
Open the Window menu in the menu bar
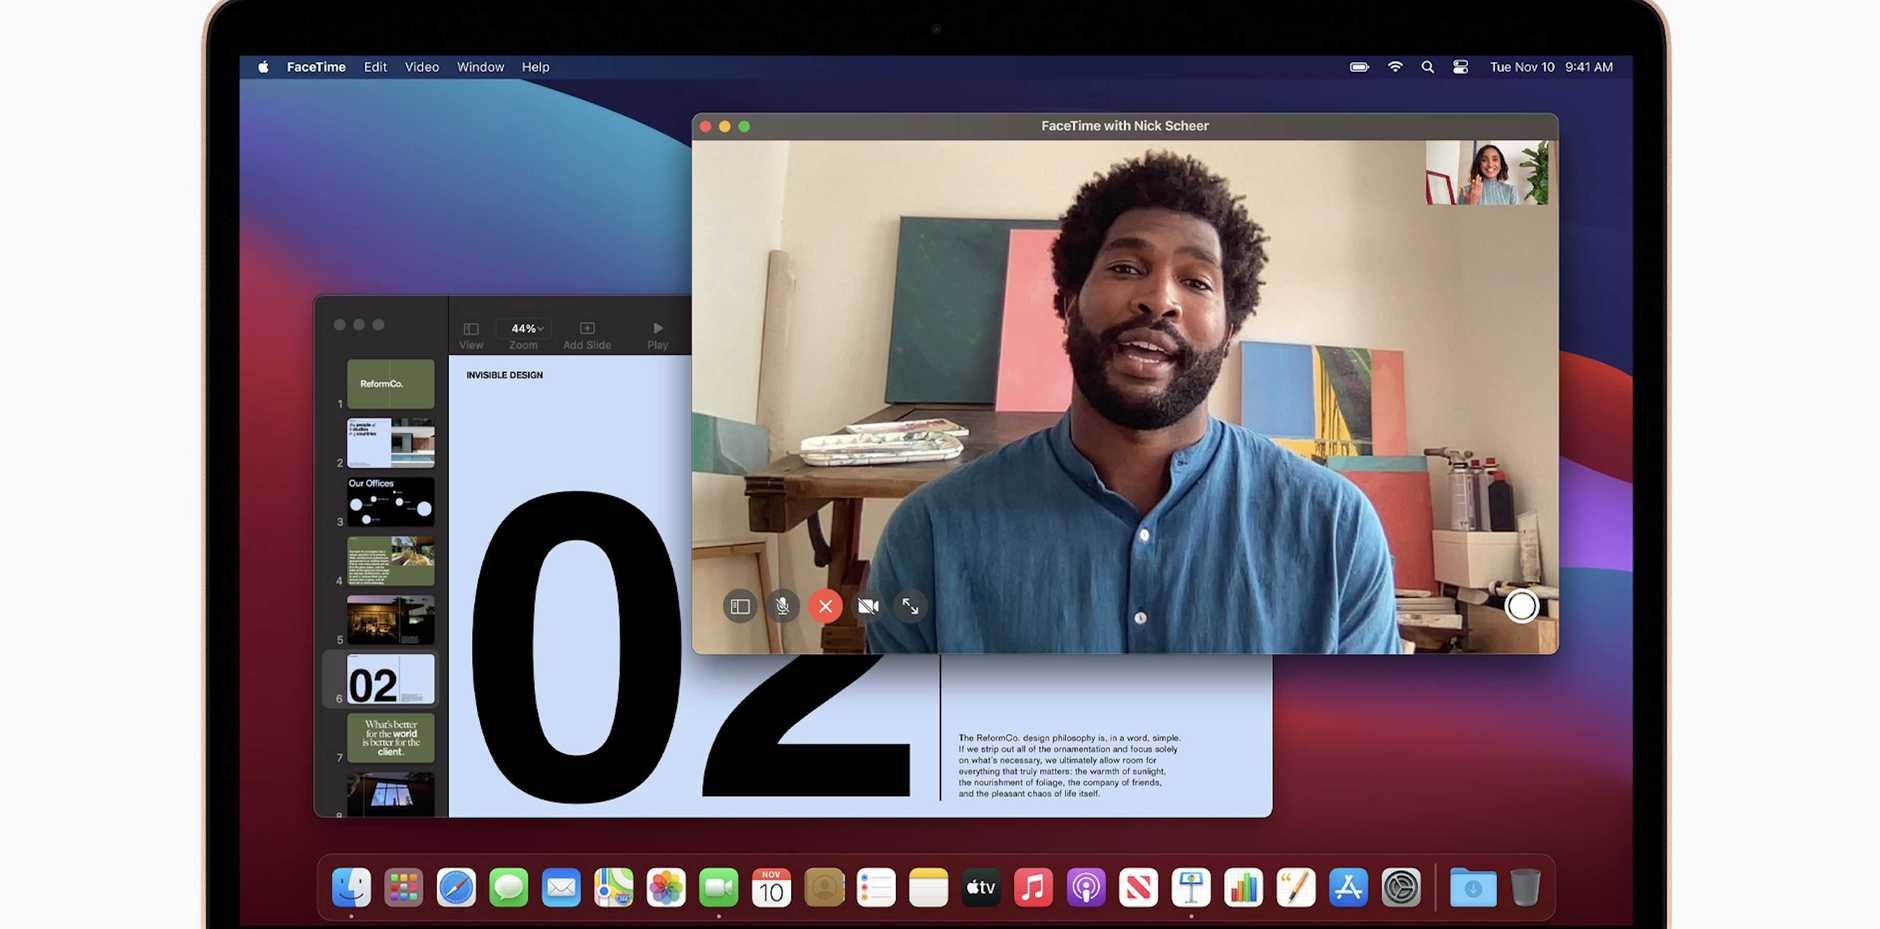(x=480, y=67)
